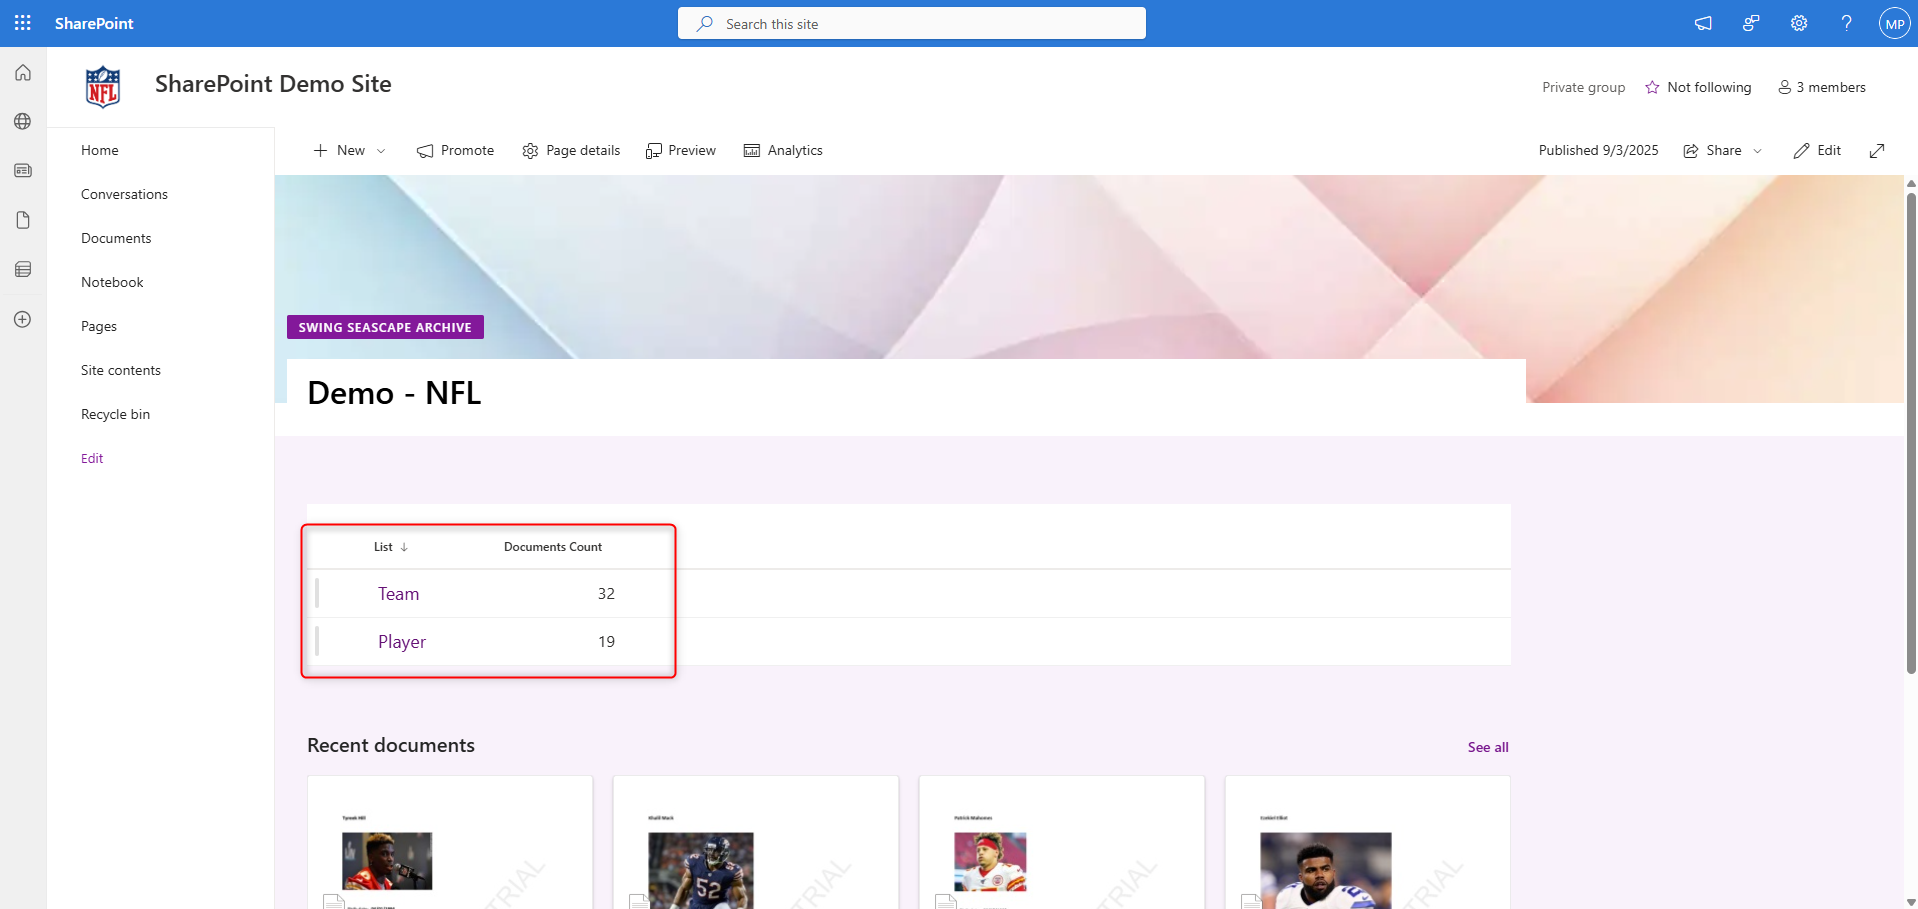This screenshot has width=1918, height=909.
Task: Click the NFL site logo
Action: click(x=103, y=87)
